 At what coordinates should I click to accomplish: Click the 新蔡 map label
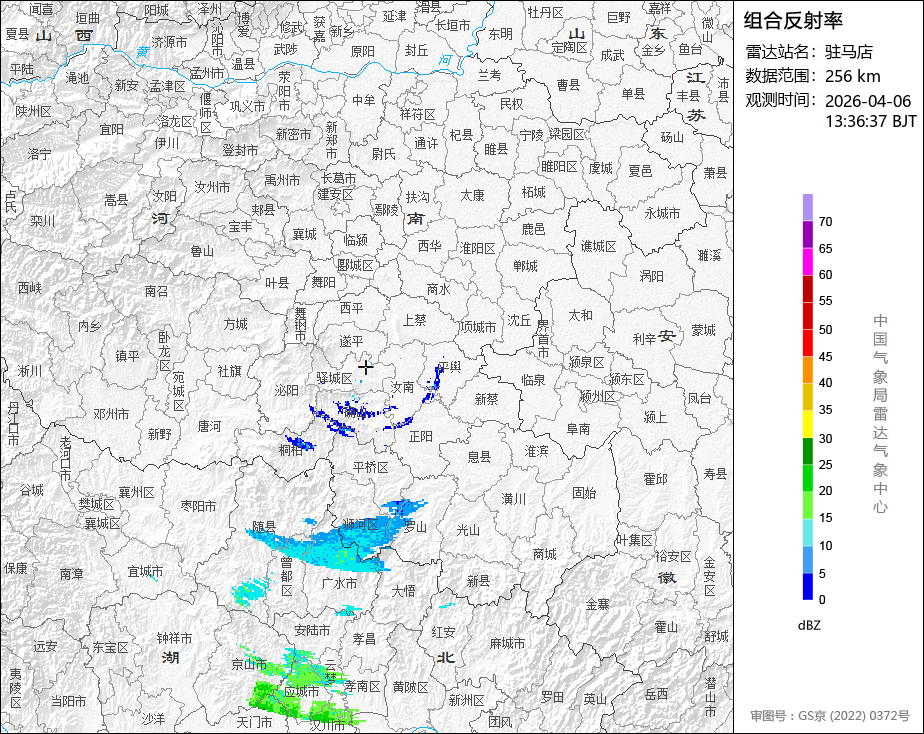tap(486, 399)
